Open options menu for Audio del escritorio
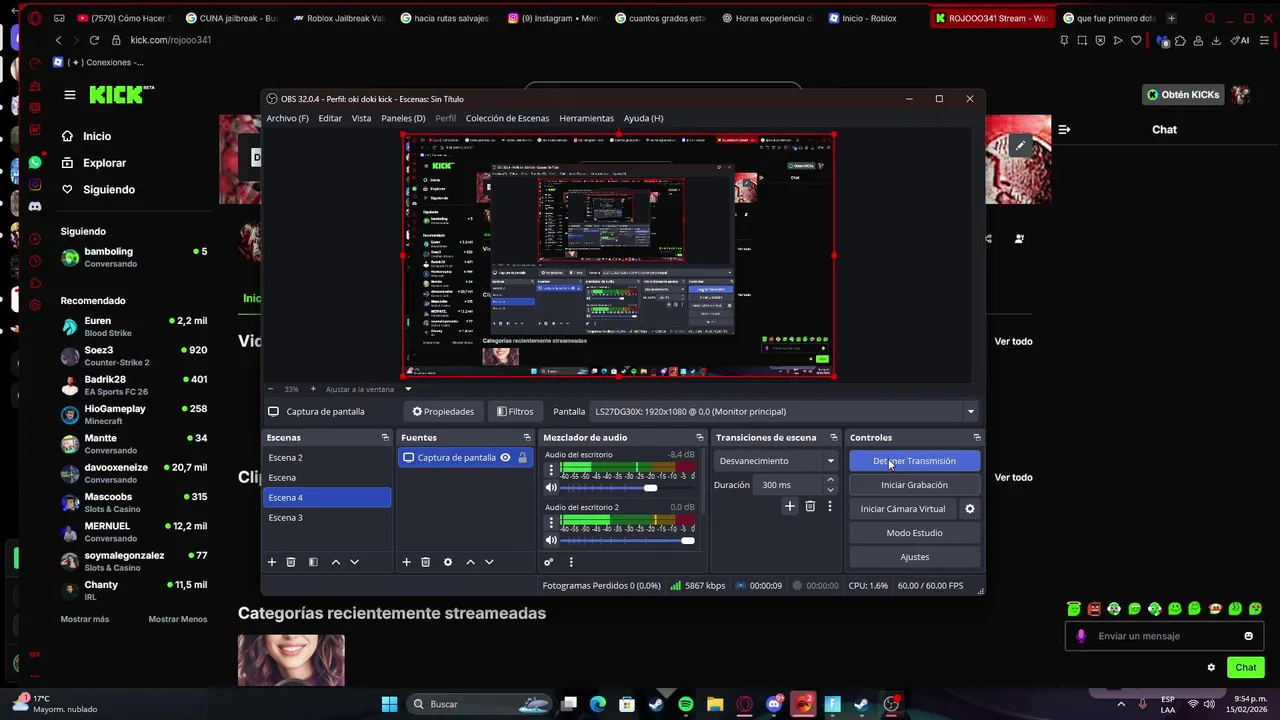Viewport: 1280px width, 720px height. [x=550, y=469]
